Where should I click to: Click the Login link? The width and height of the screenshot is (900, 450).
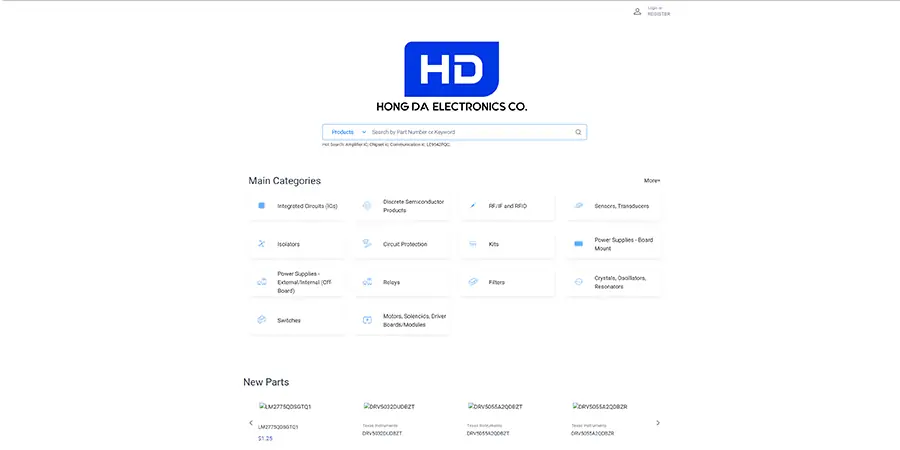(655, 8)
